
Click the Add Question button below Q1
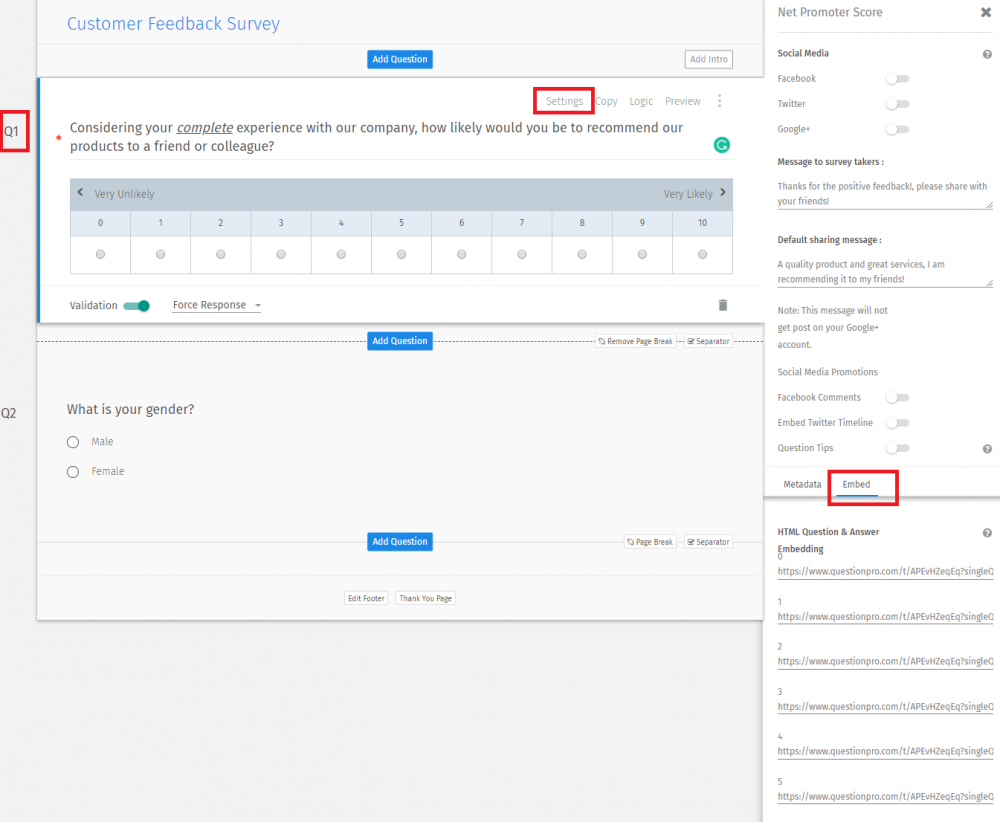point(399,341)
